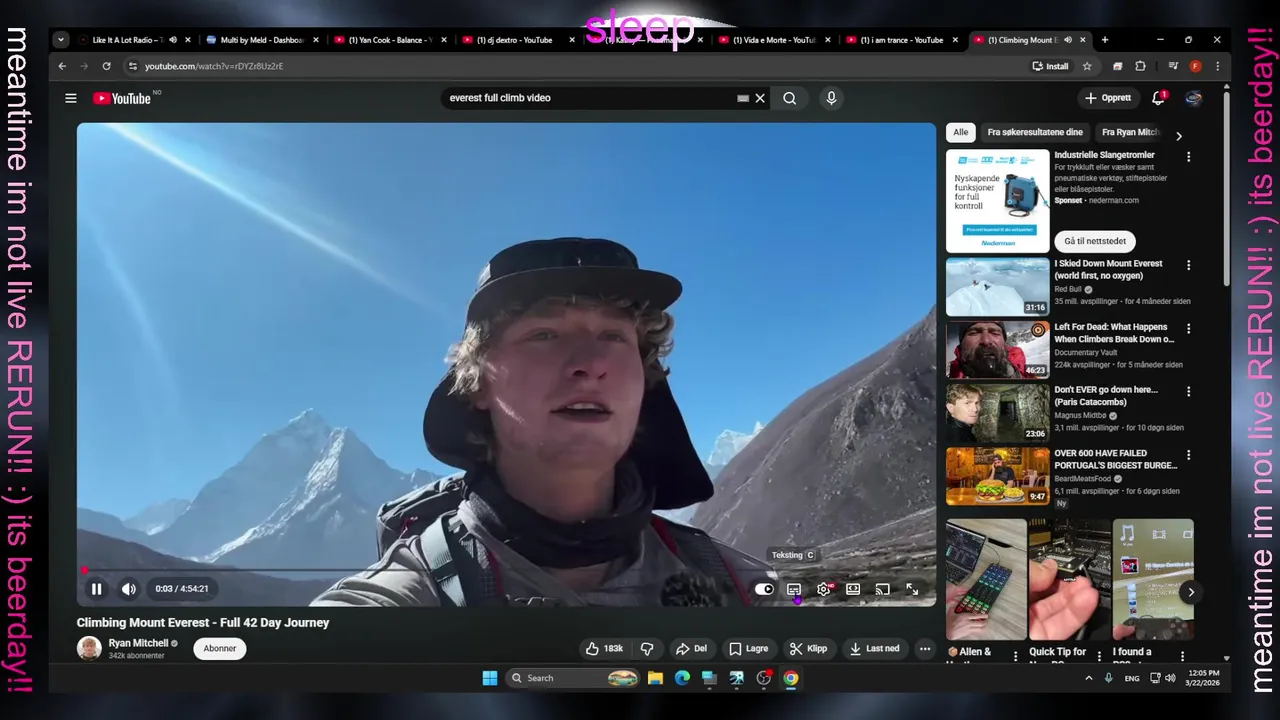Create a clip with Klipp button
Image resolution: width=1280 pixels, height=720 pixels.
click(808, 648)
